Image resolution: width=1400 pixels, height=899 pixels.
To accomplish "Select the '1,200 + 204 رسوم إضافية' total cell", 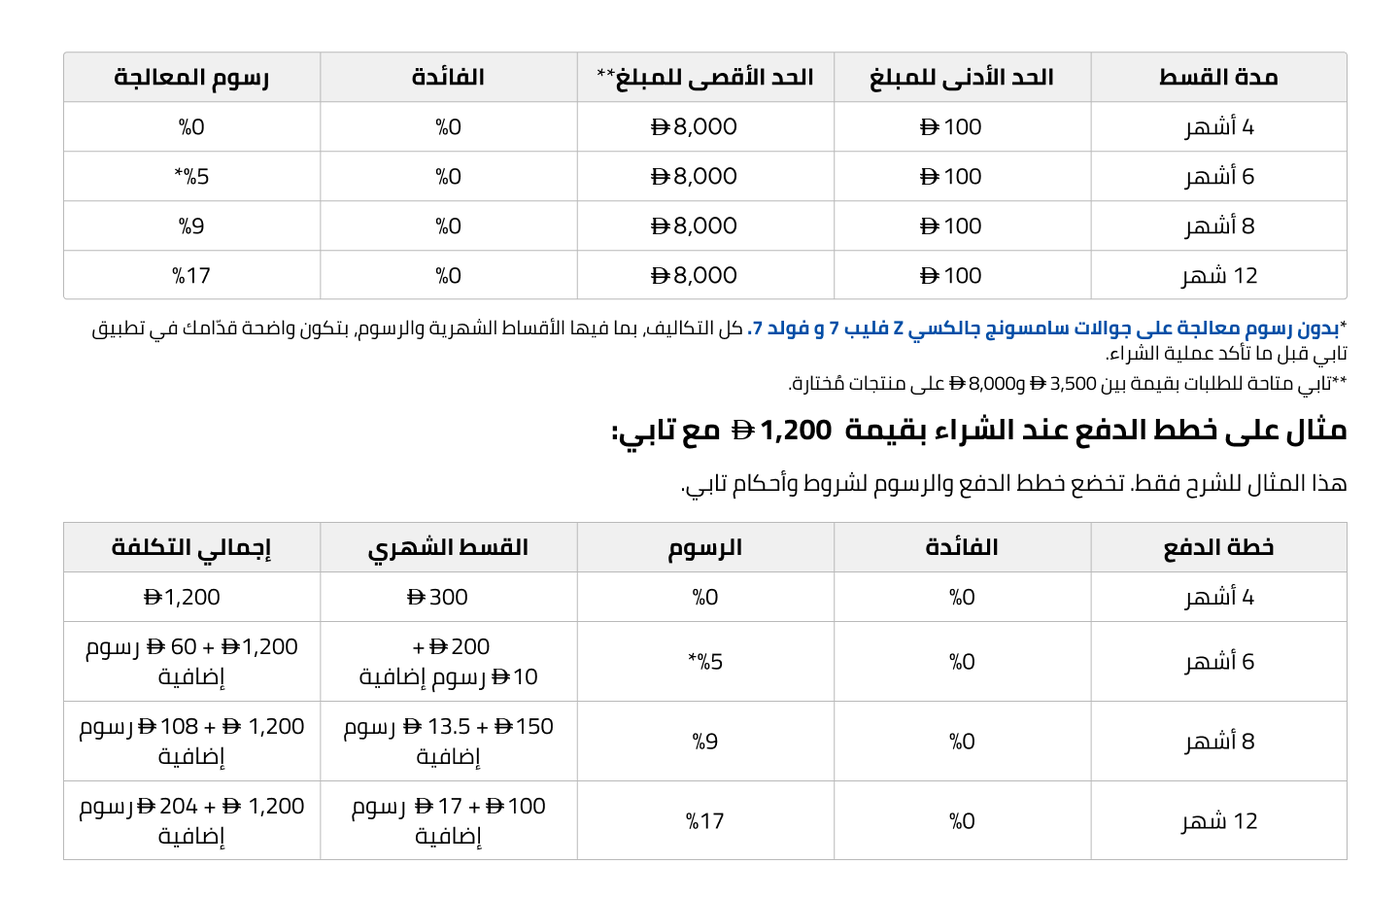I will pyautogui.click(x=191, y=821).
